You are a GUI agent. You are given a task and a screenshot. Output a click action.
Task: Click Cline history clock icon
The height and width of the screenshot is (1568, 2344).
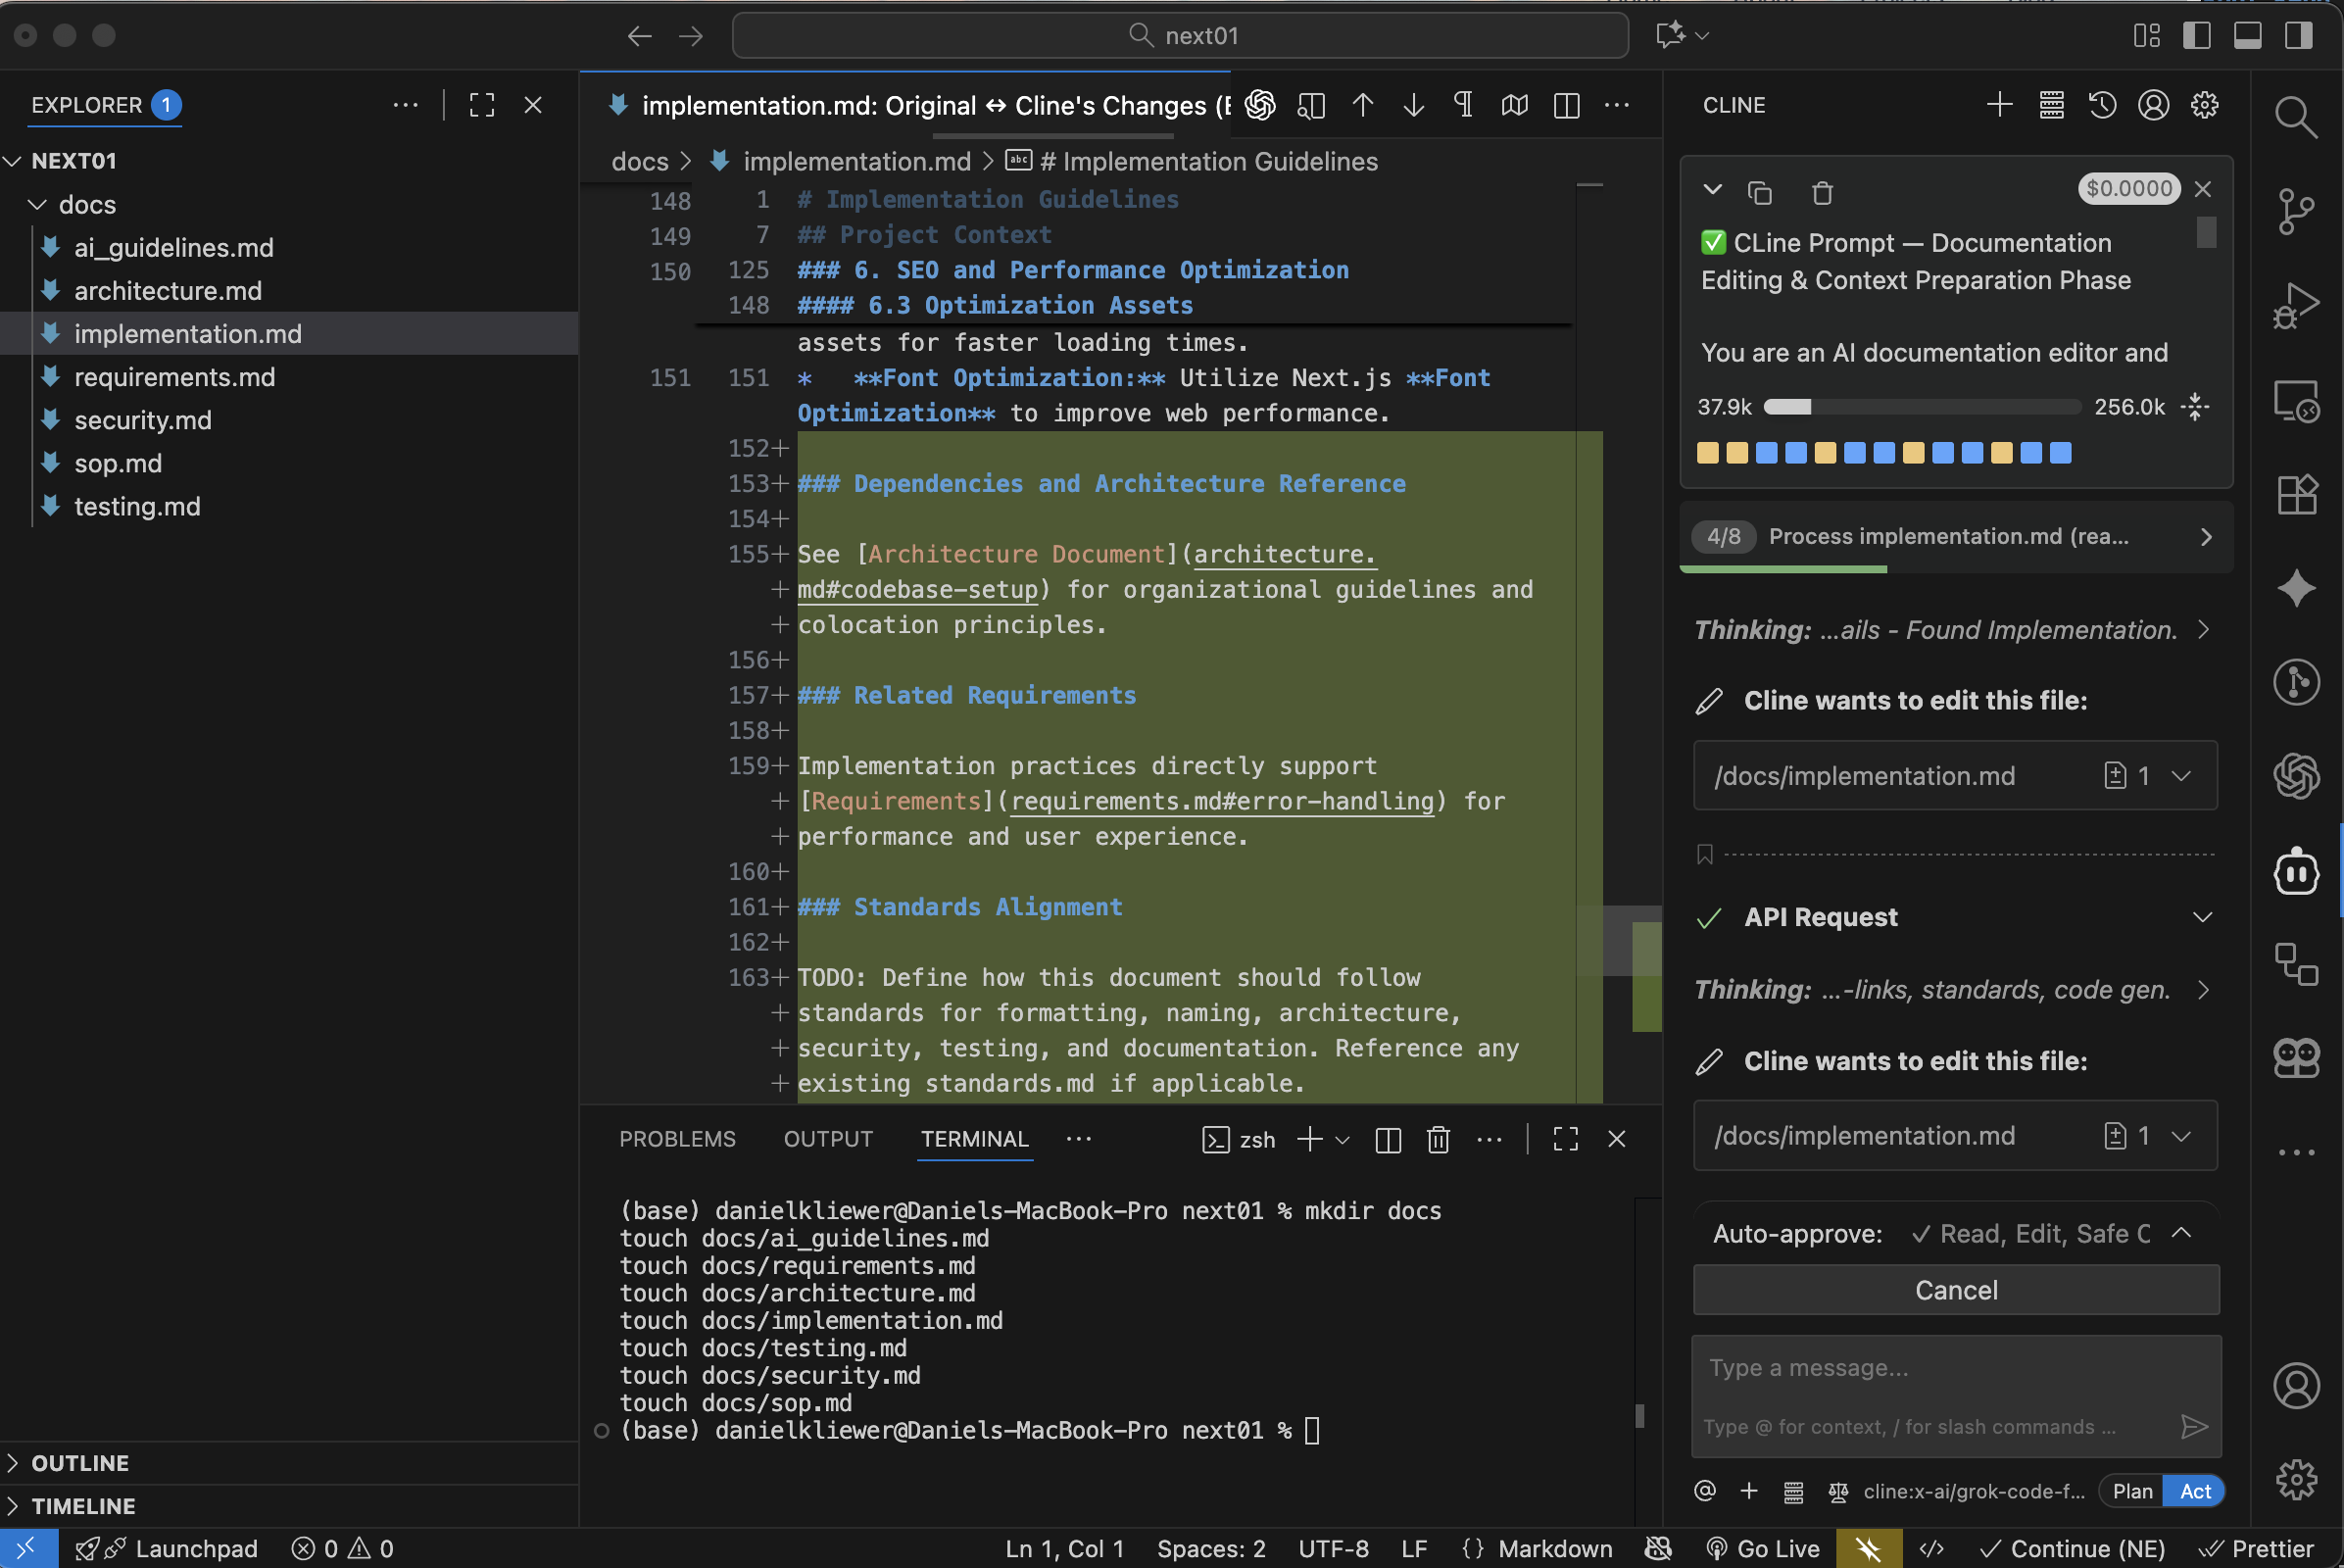point(2102,105)
